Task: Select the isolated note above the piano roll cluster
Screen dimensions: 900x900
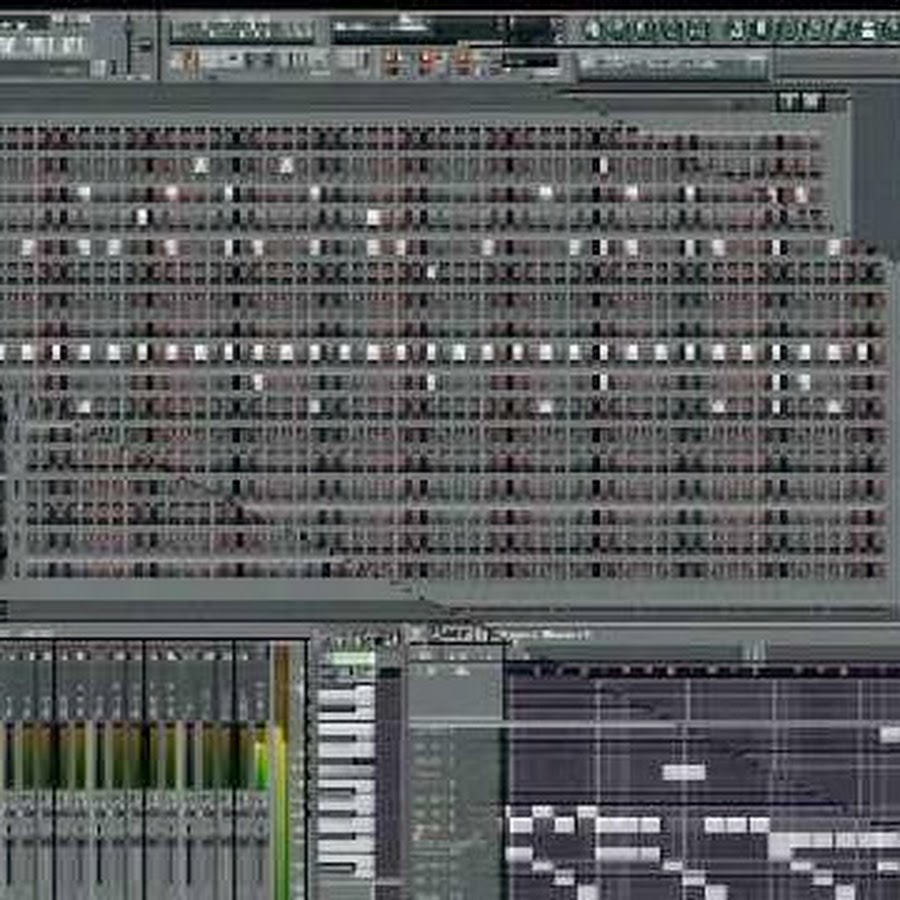Action: coord(684,772)
